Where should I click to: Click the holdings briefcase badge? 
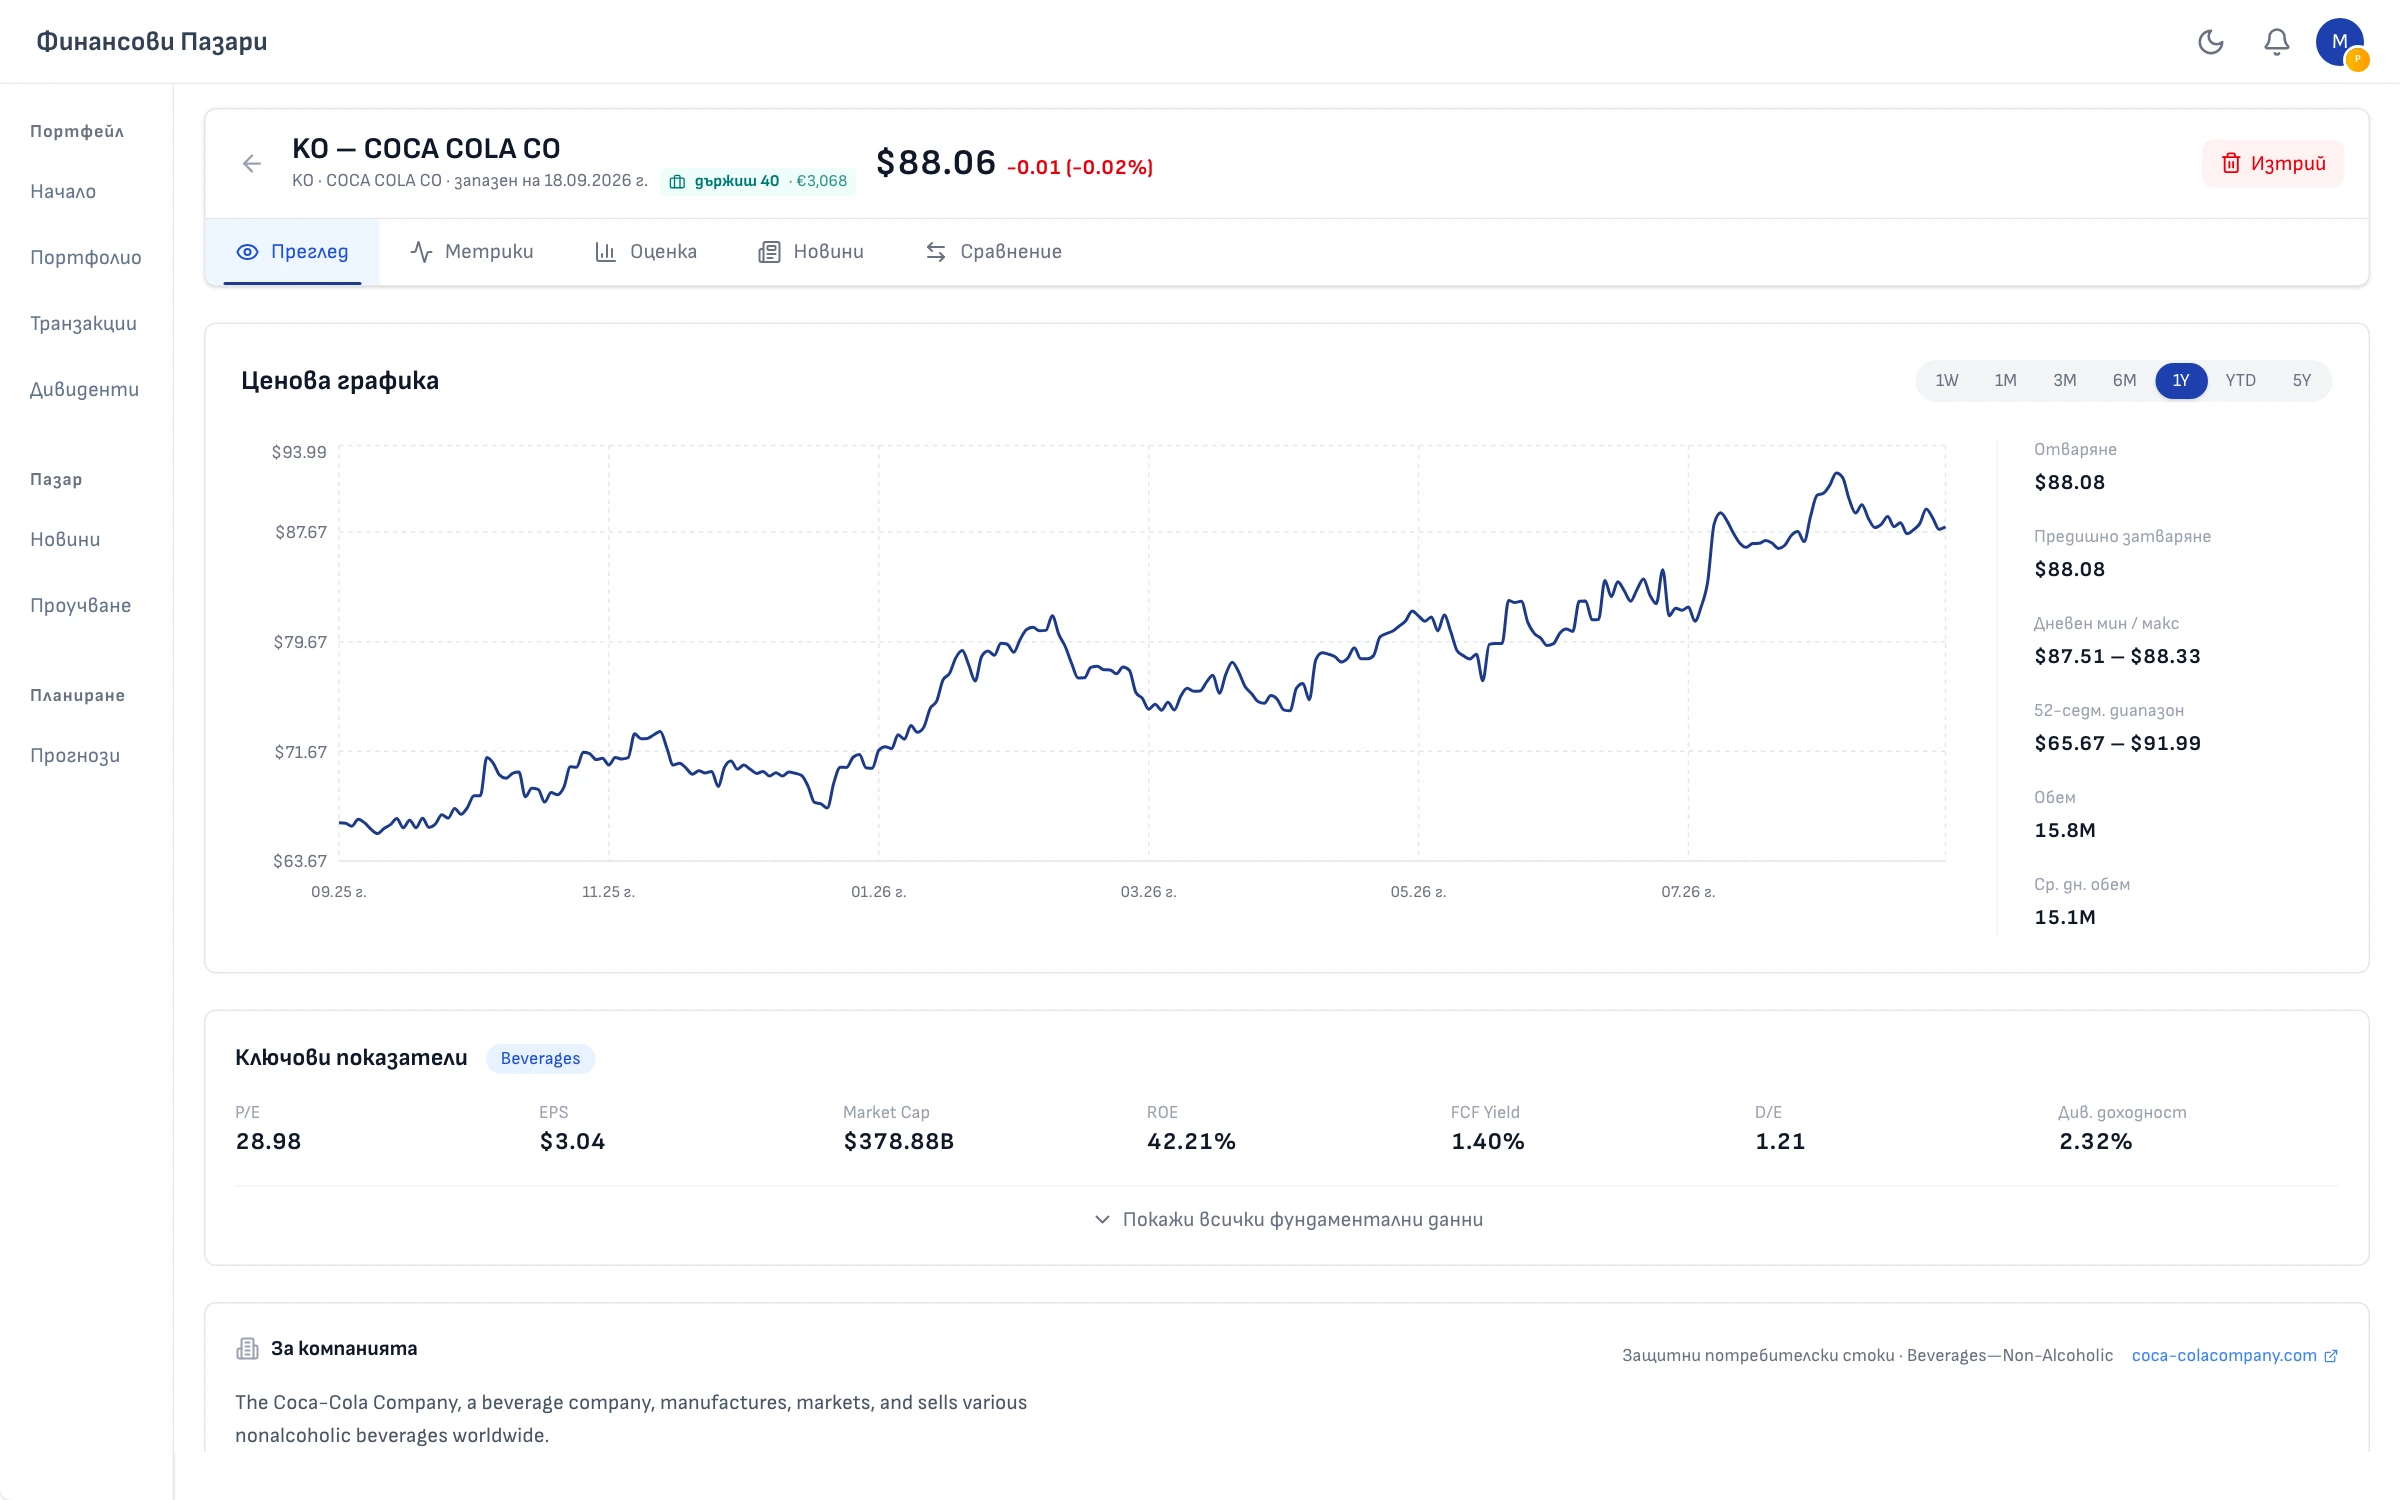[x=759, y=181]
